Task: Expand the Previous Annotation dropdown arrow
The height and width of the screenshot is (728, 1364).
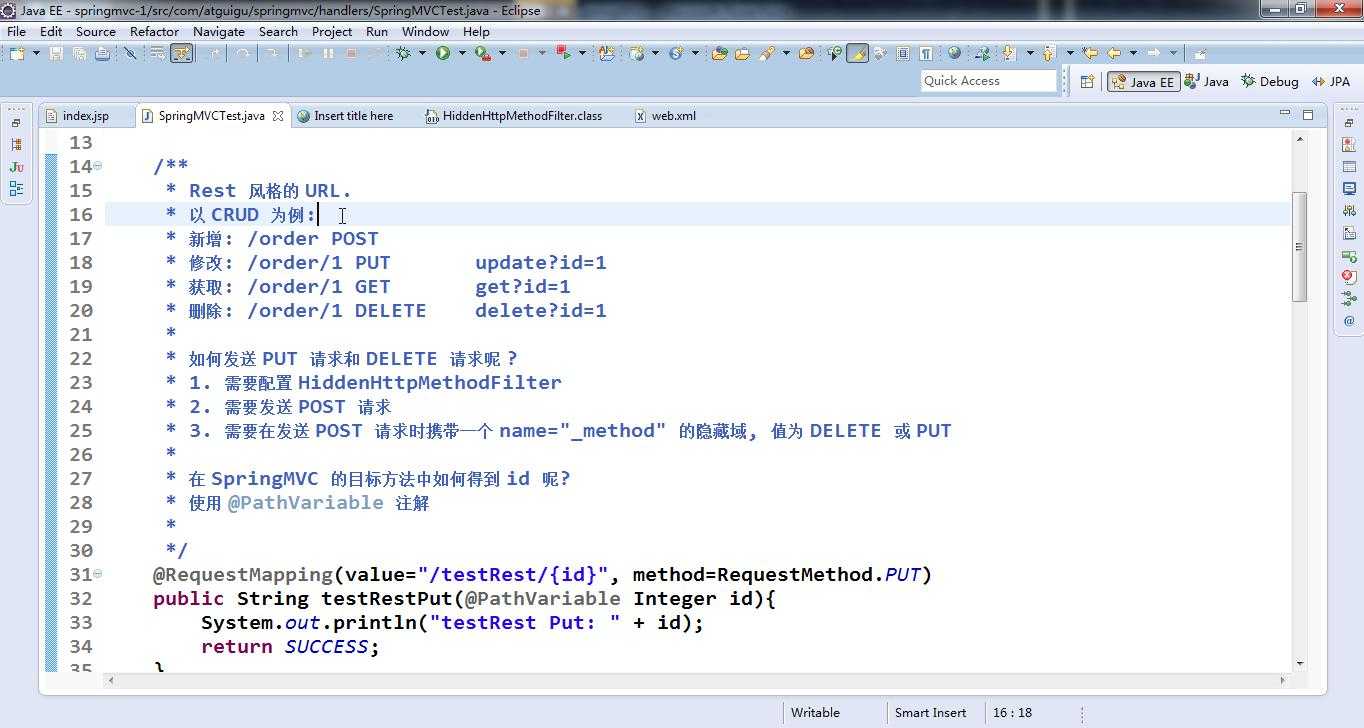Action: tap(1070, 53)
